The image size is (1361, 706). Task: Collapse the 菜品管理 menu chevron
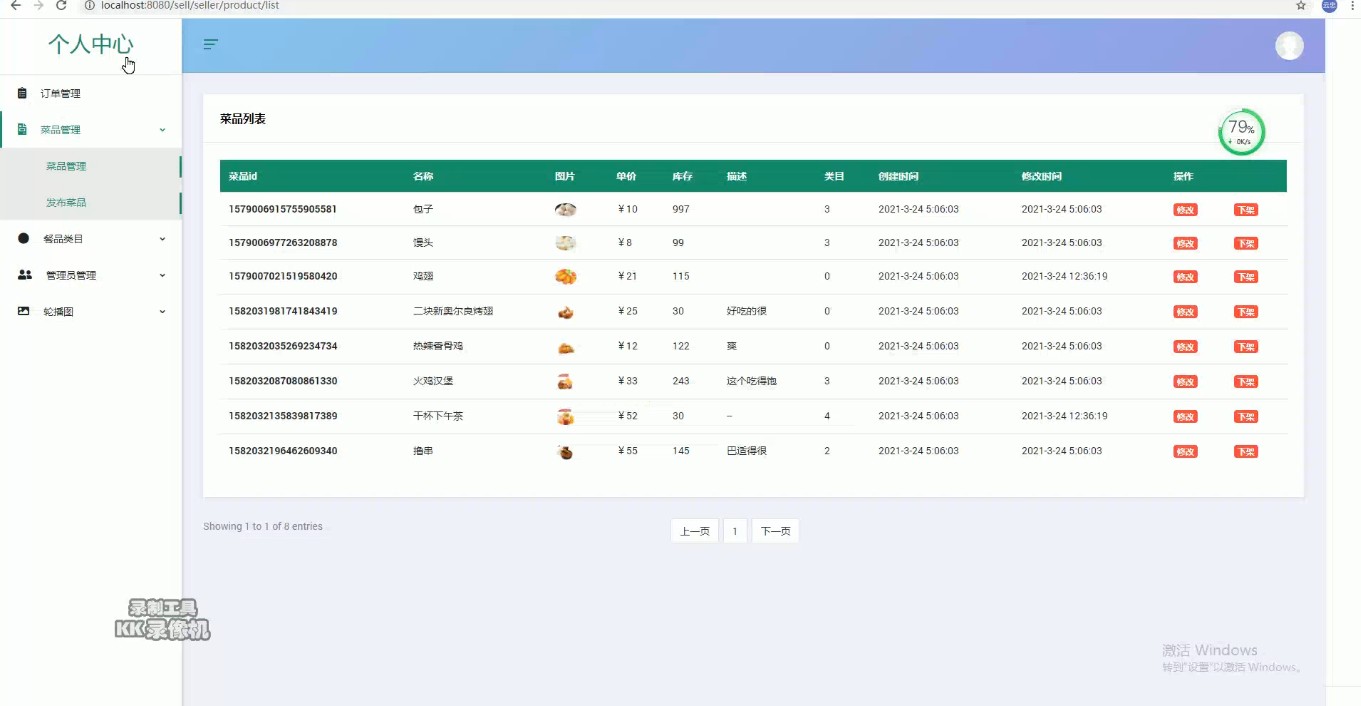click(x=162, y=130)
